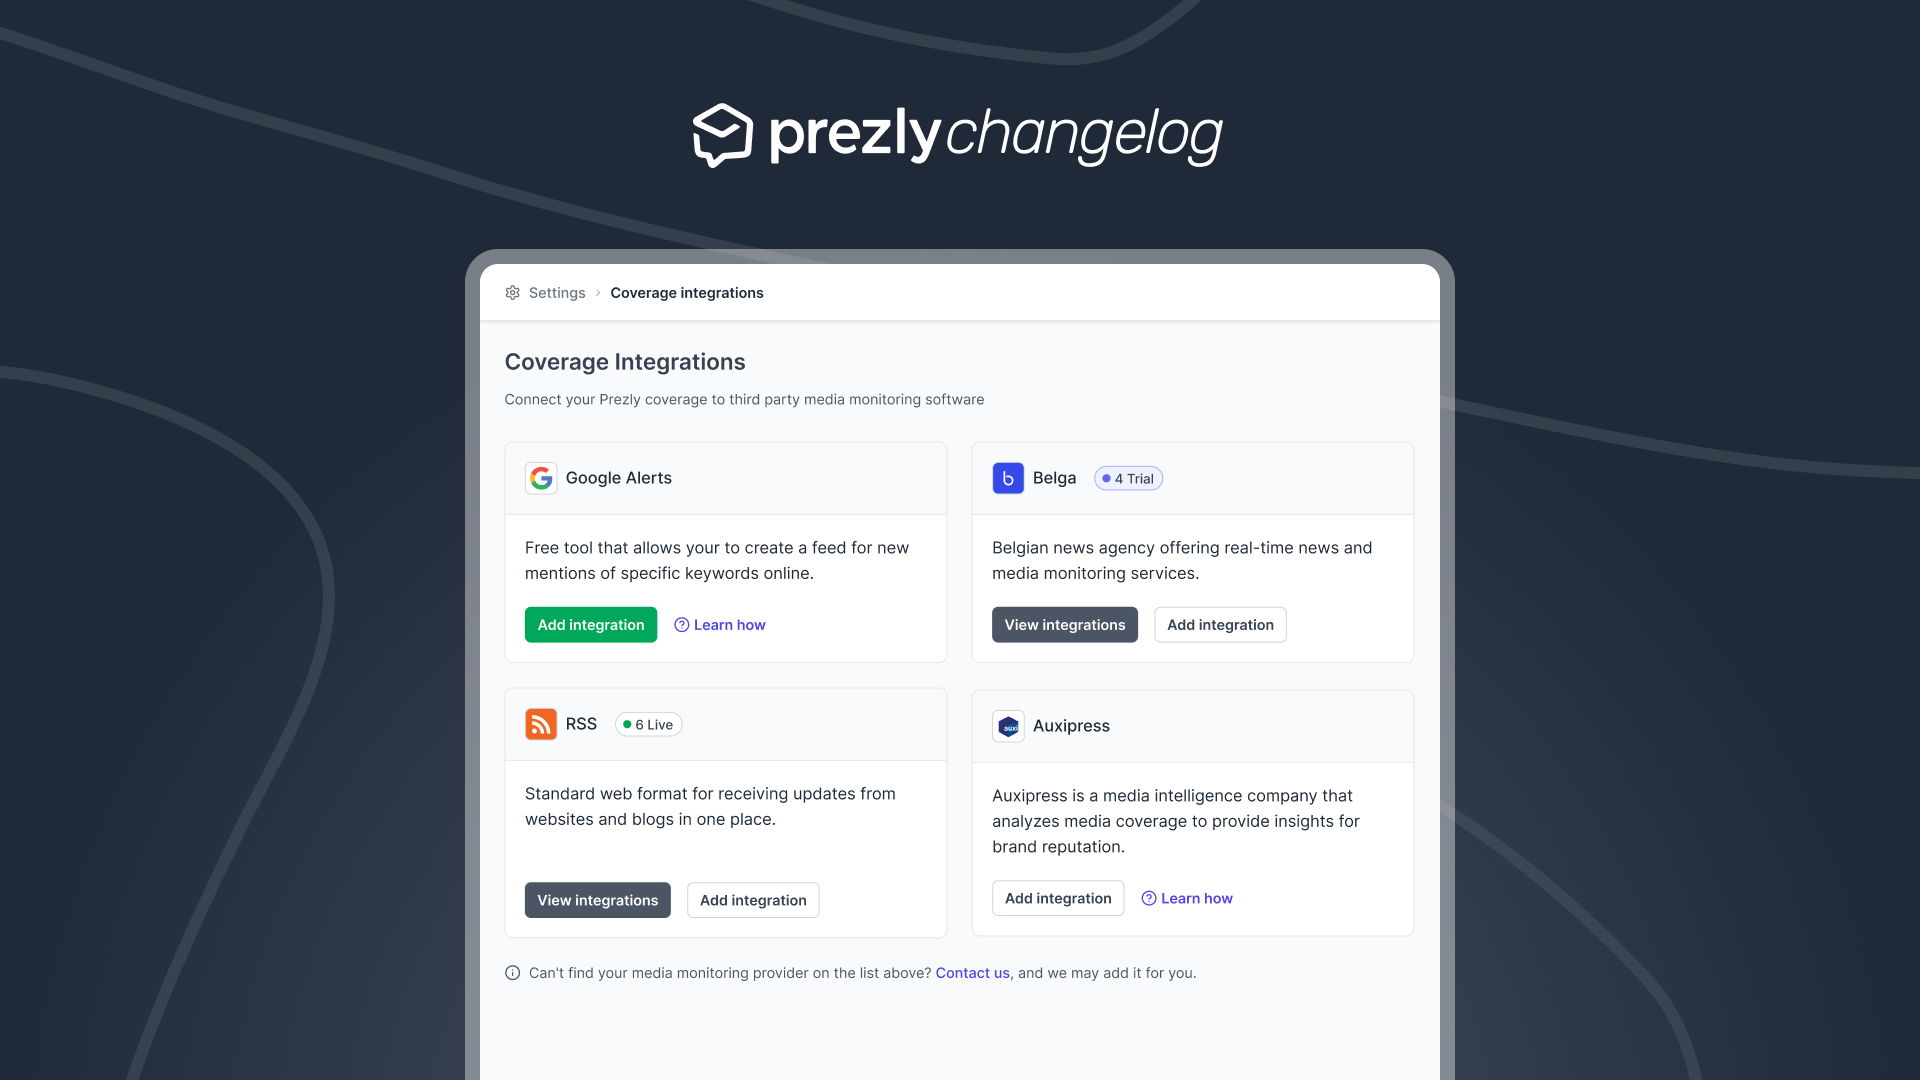1920x1080 pixels.
Task: Click the 4 Trial badge on Belga
Action: click(1125, 477)
